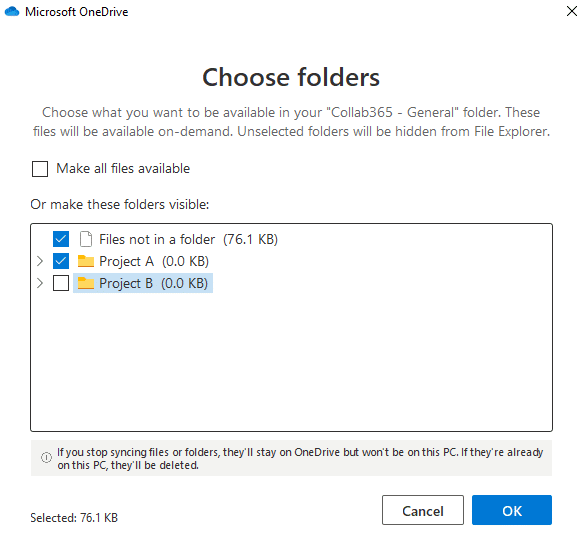Click the Project A folder icon
Screen dimensions: 588x538
[86, 261]
